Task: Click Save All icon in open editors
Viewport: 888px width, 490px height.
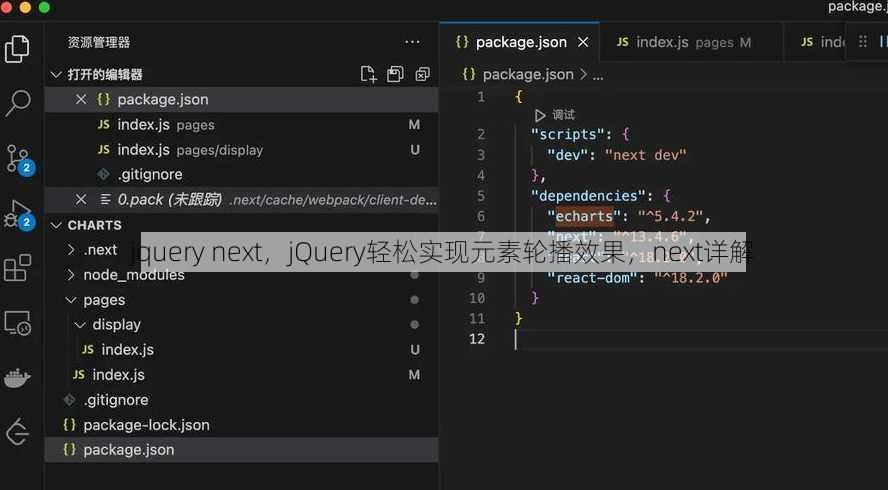Action: (x=395, y=74)
